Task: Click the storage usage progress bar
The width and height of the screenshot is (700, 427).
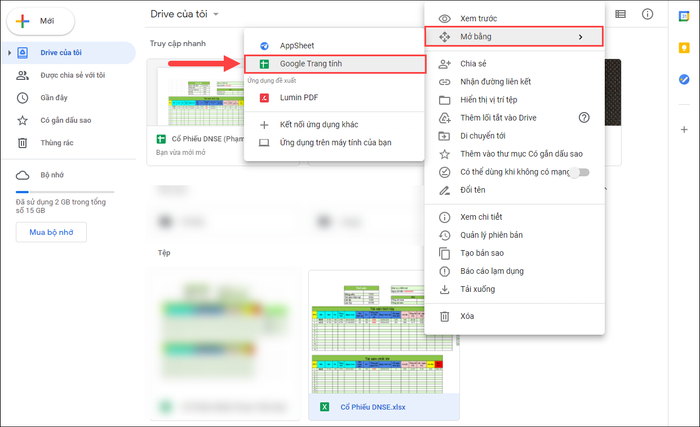Action: [x=65, y=192]
